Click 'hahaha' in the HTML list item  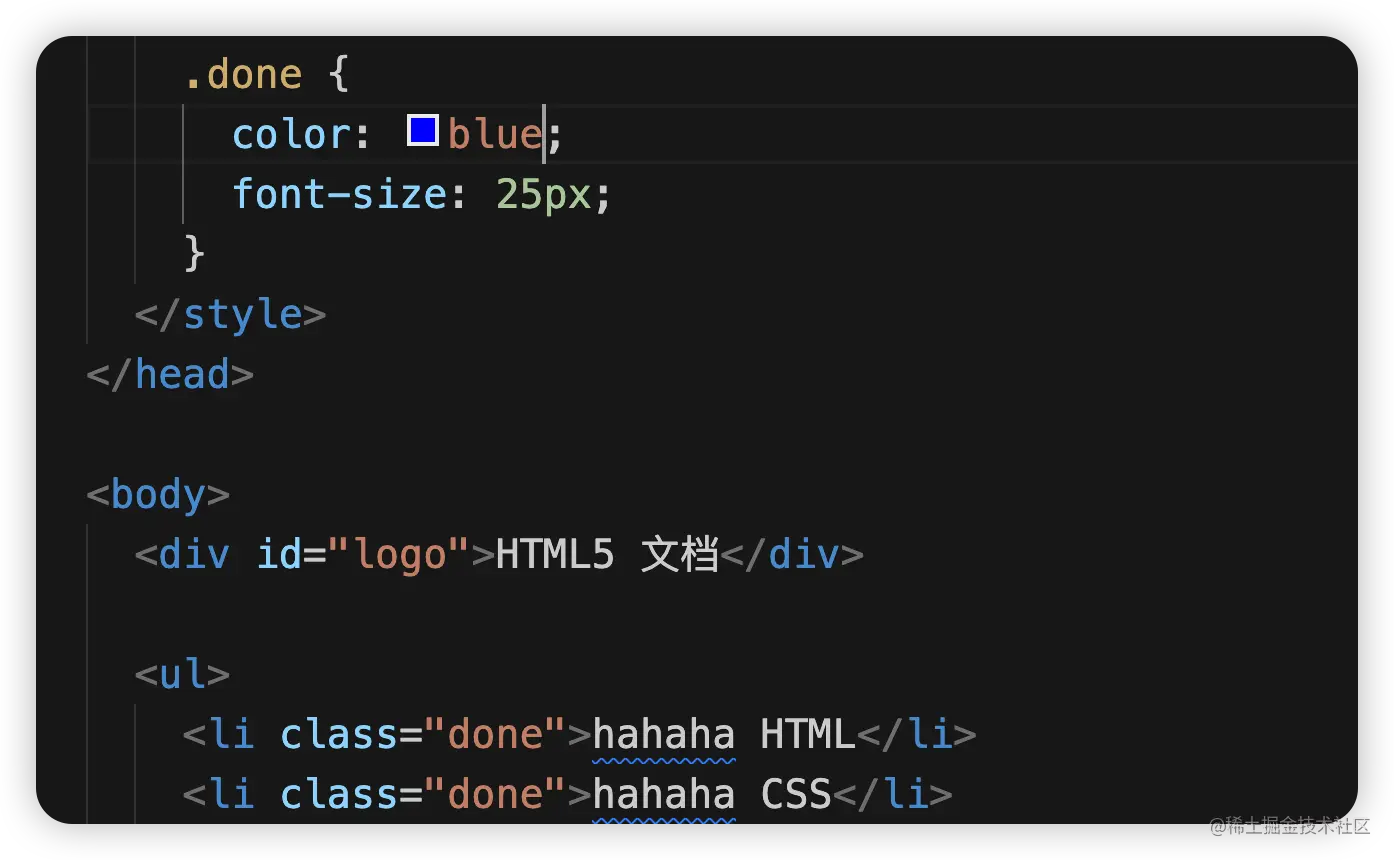(664, 736)
